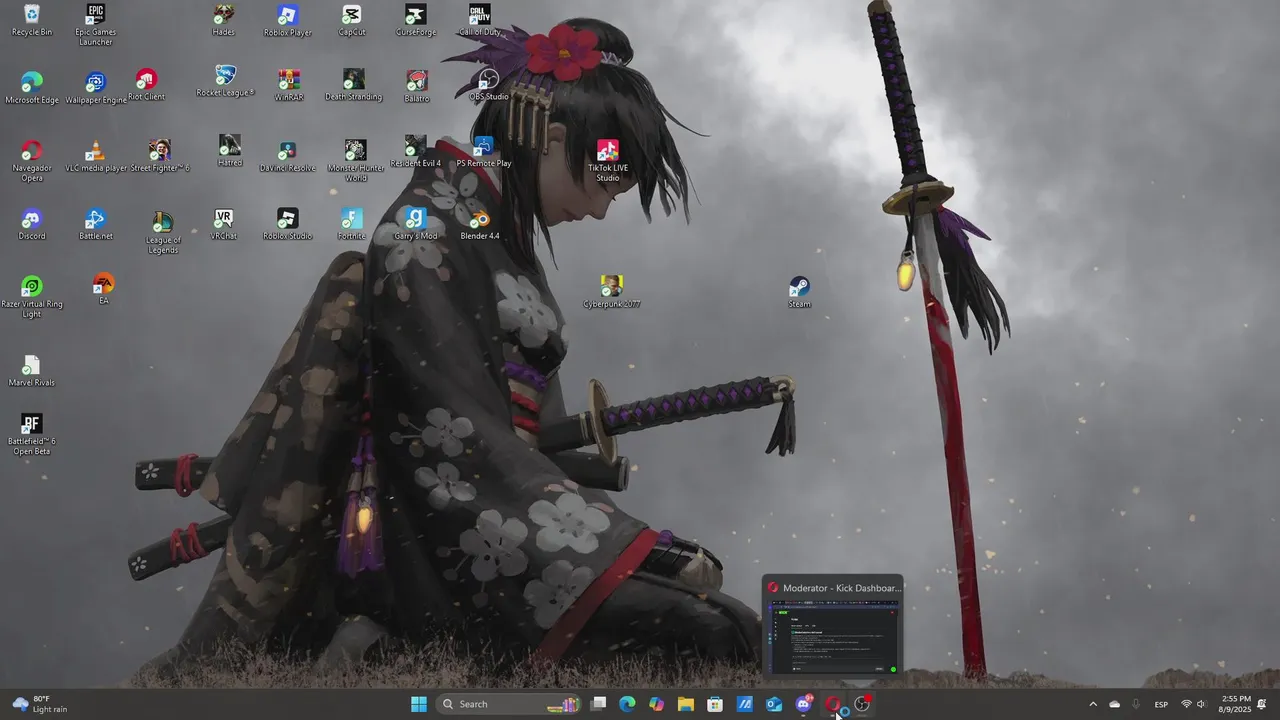Image resolution: width=1280 pixels, height=720 pixels.
Task: Click the OneDrive cloud tray icon
Action: [1114, 704]
